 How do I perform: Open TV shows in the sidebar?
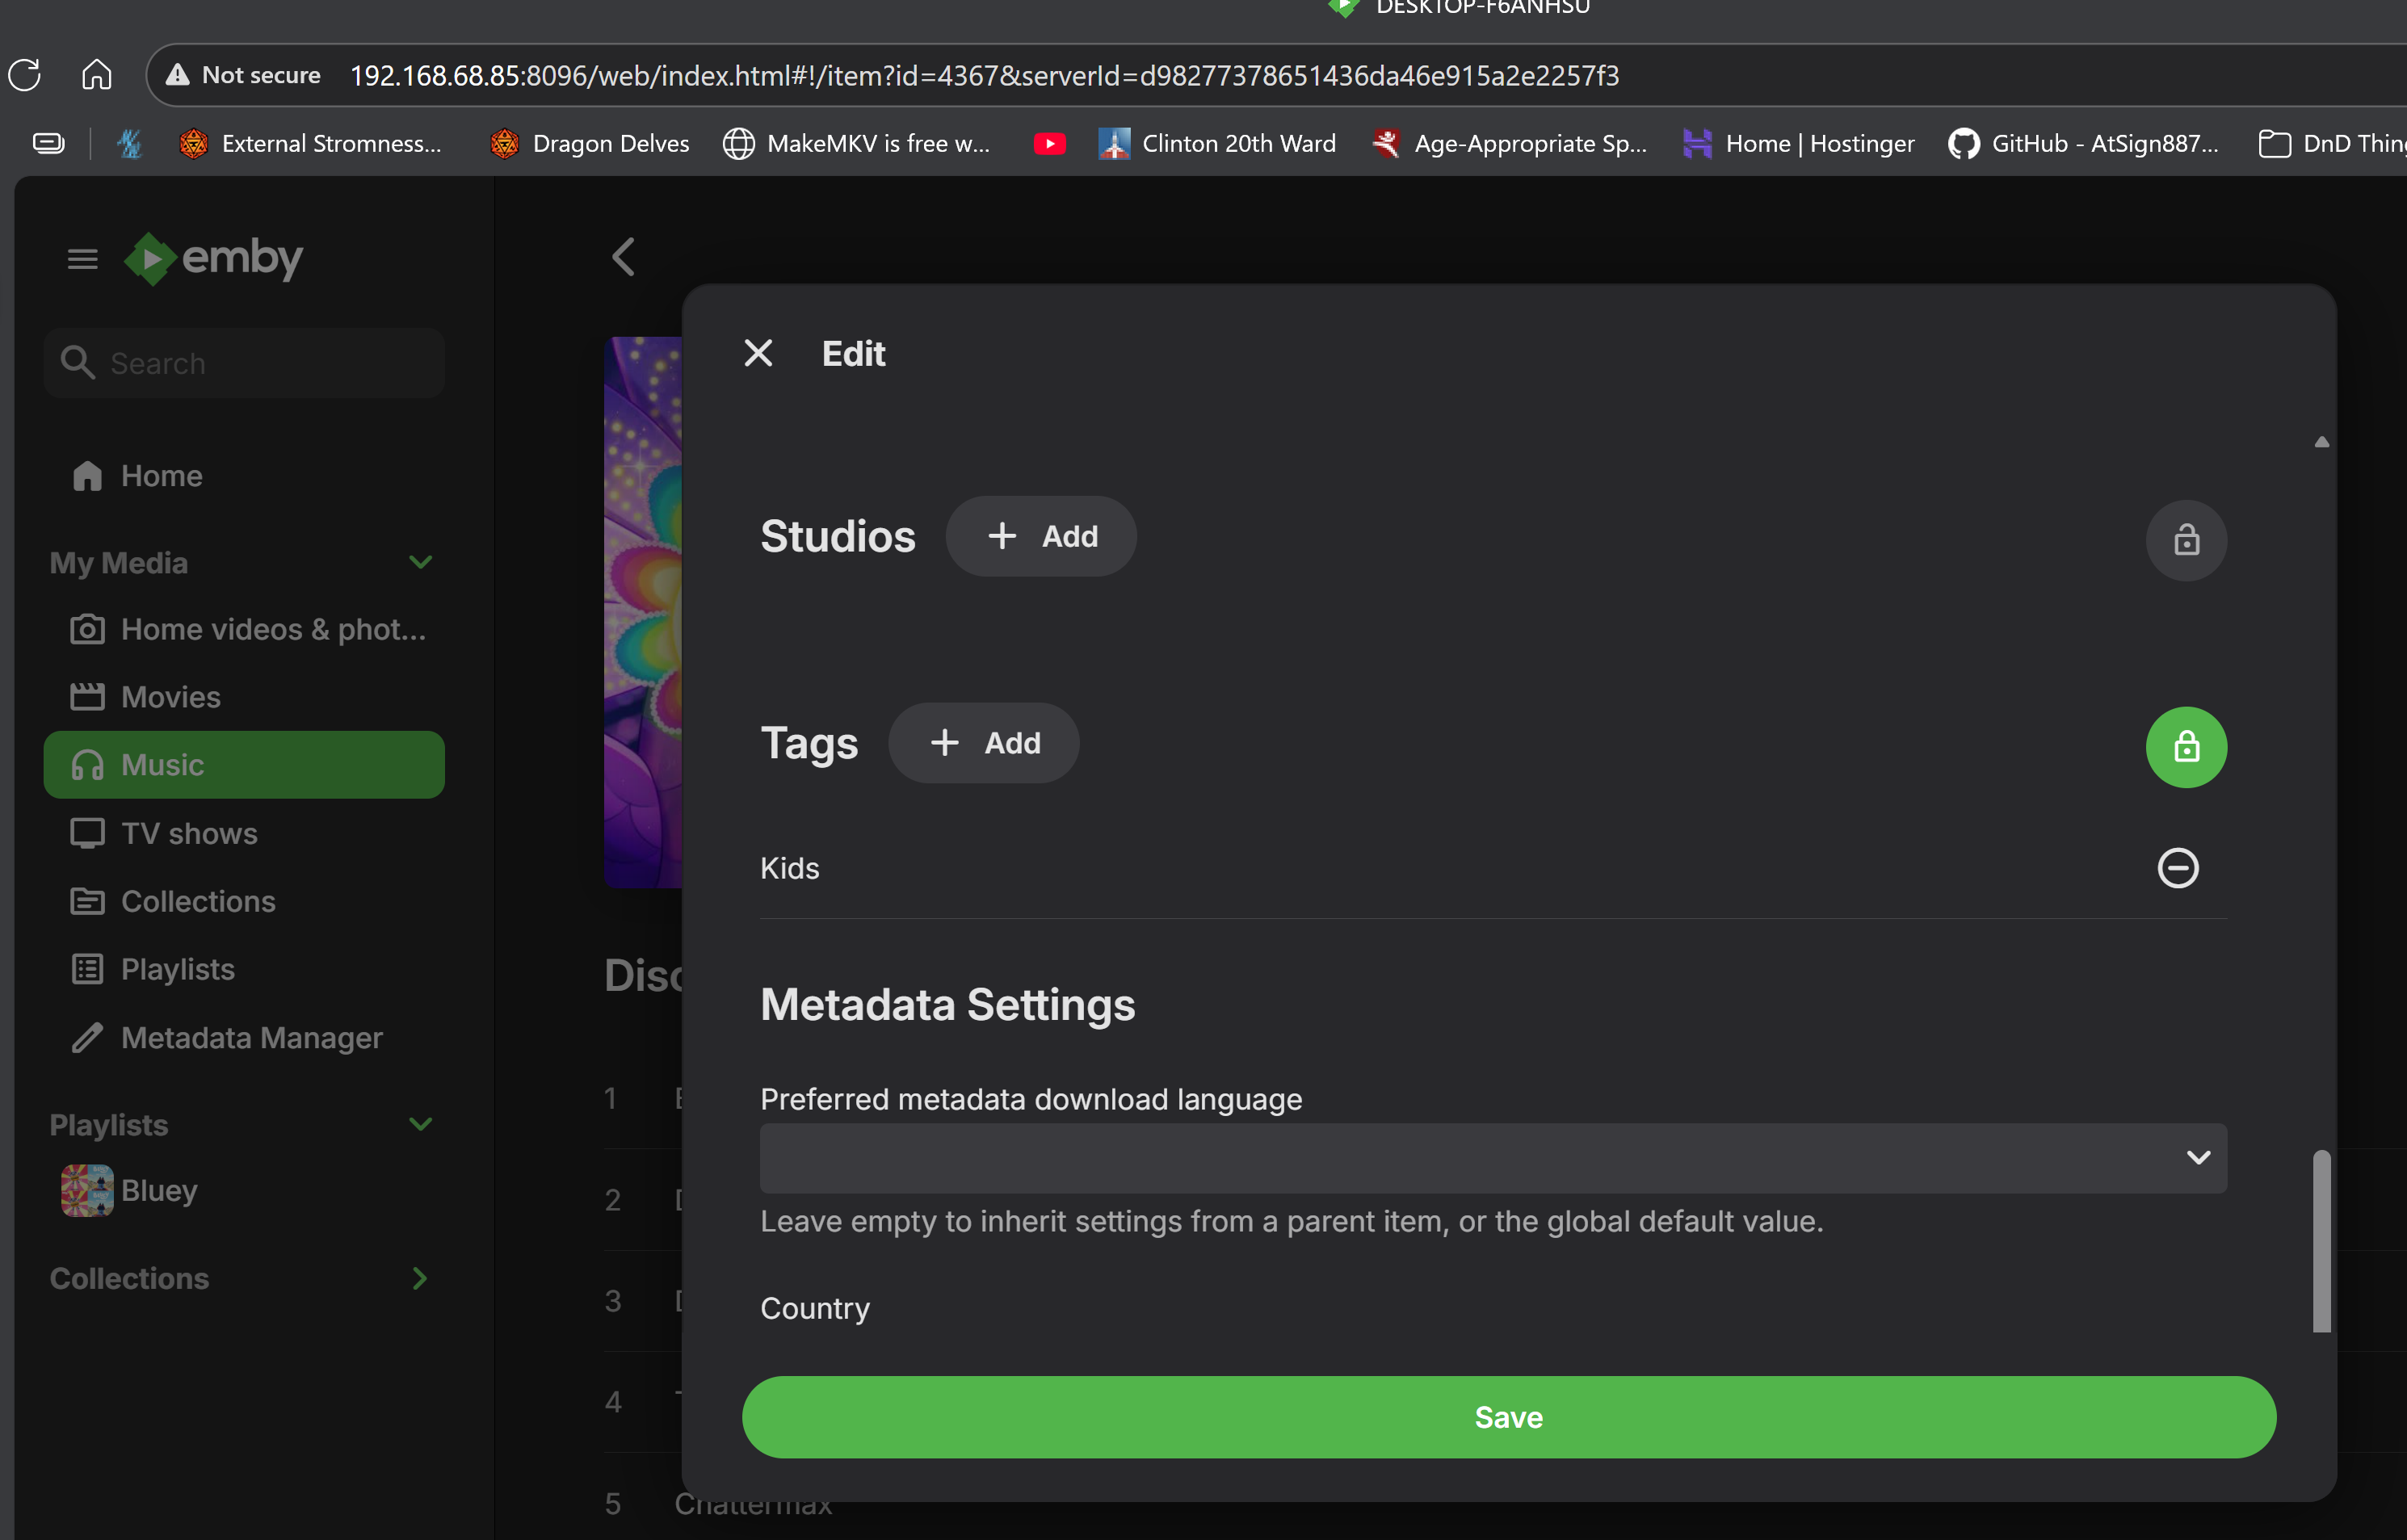(x=189, y=833)
